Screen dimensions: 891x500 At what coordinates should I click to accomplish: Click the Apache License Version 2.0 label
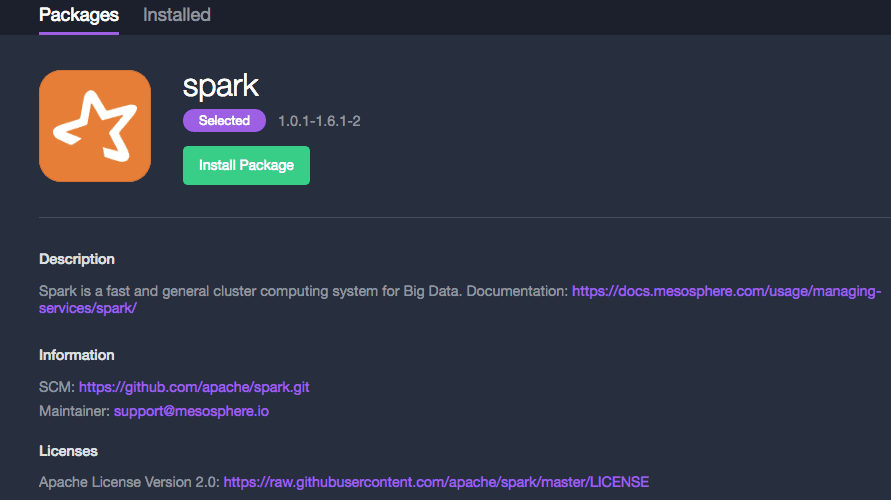pos(128,482)
